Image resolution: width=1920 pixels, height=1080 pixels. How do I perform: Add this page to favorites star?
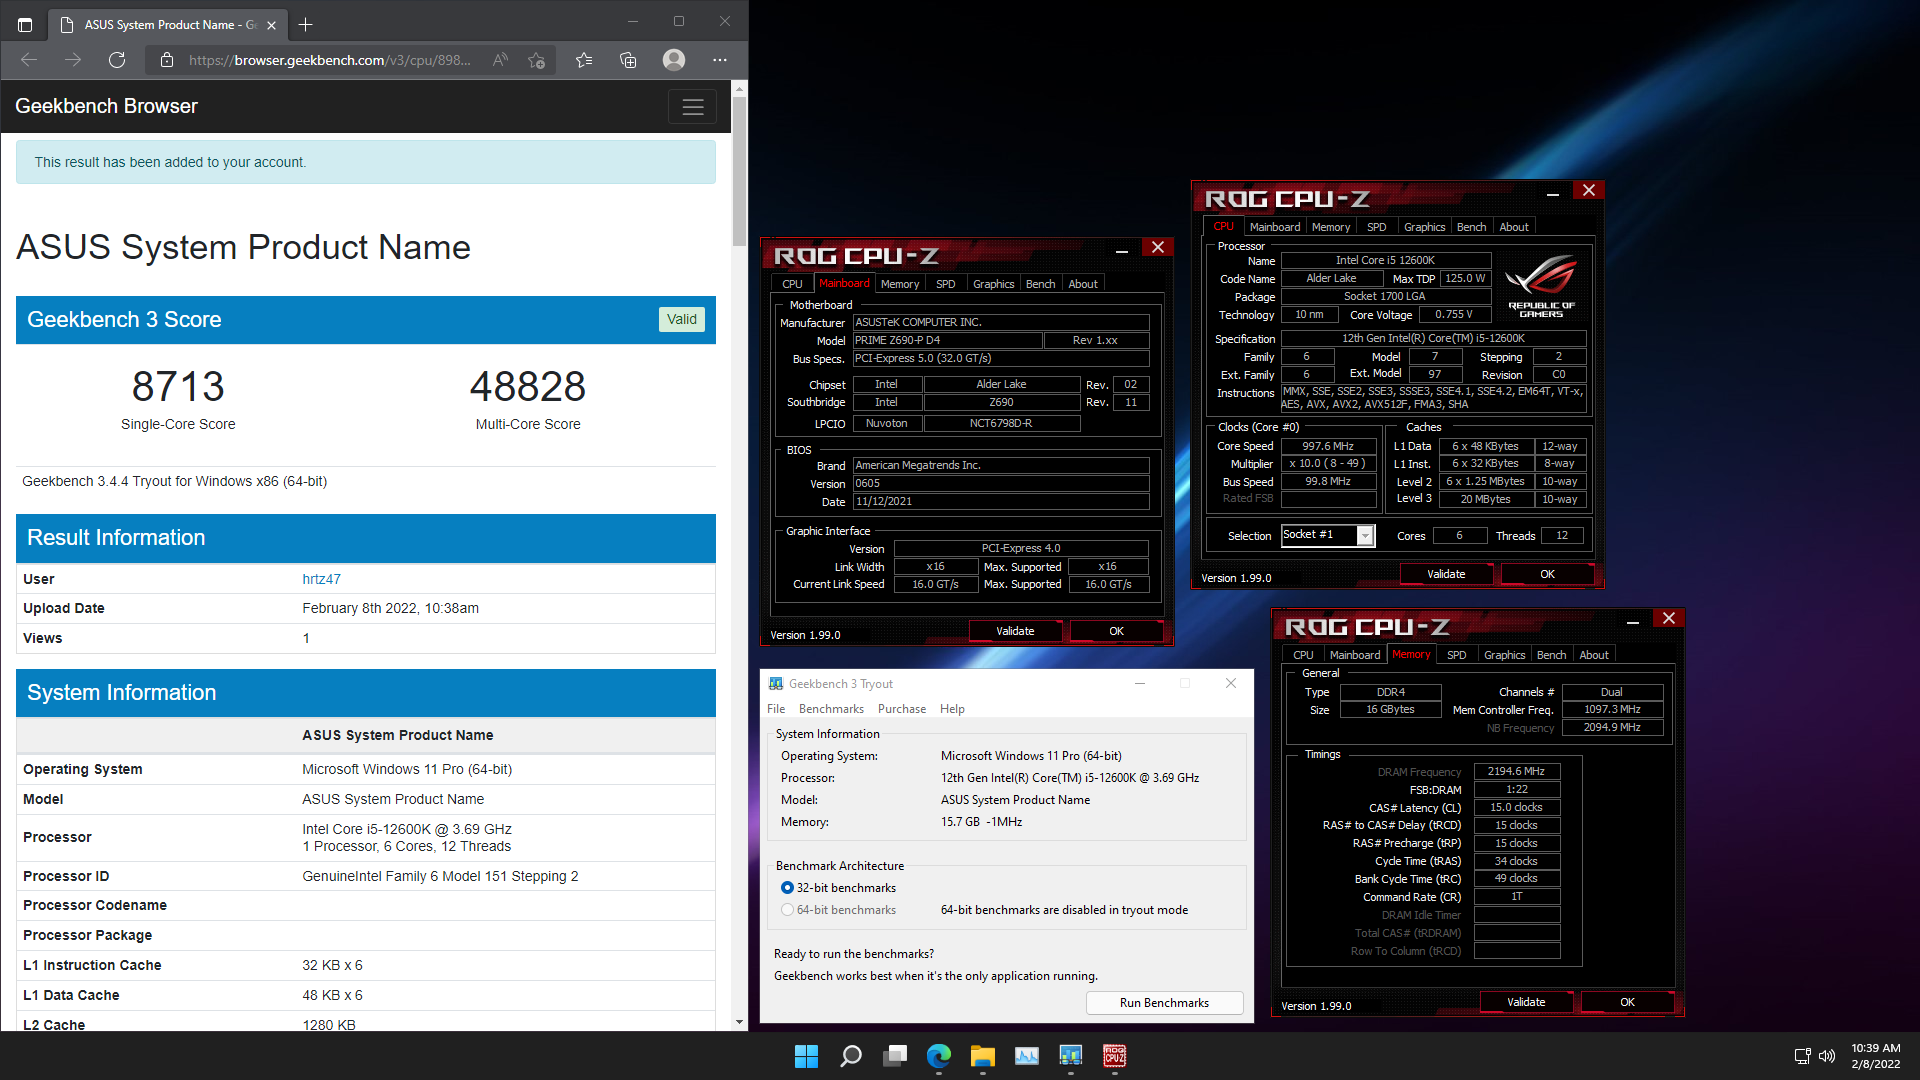coord(537,60)
